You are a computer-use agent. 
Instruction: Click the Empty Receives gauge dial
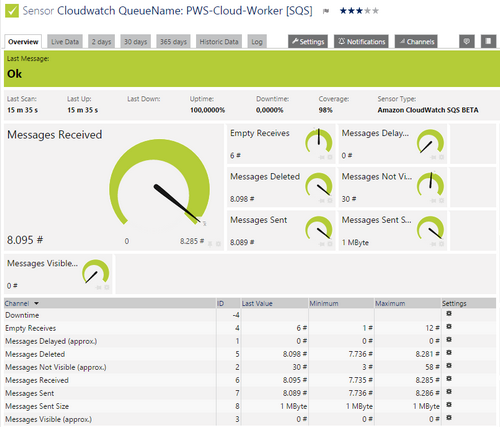pyautogui.click(x=319, y=142)
